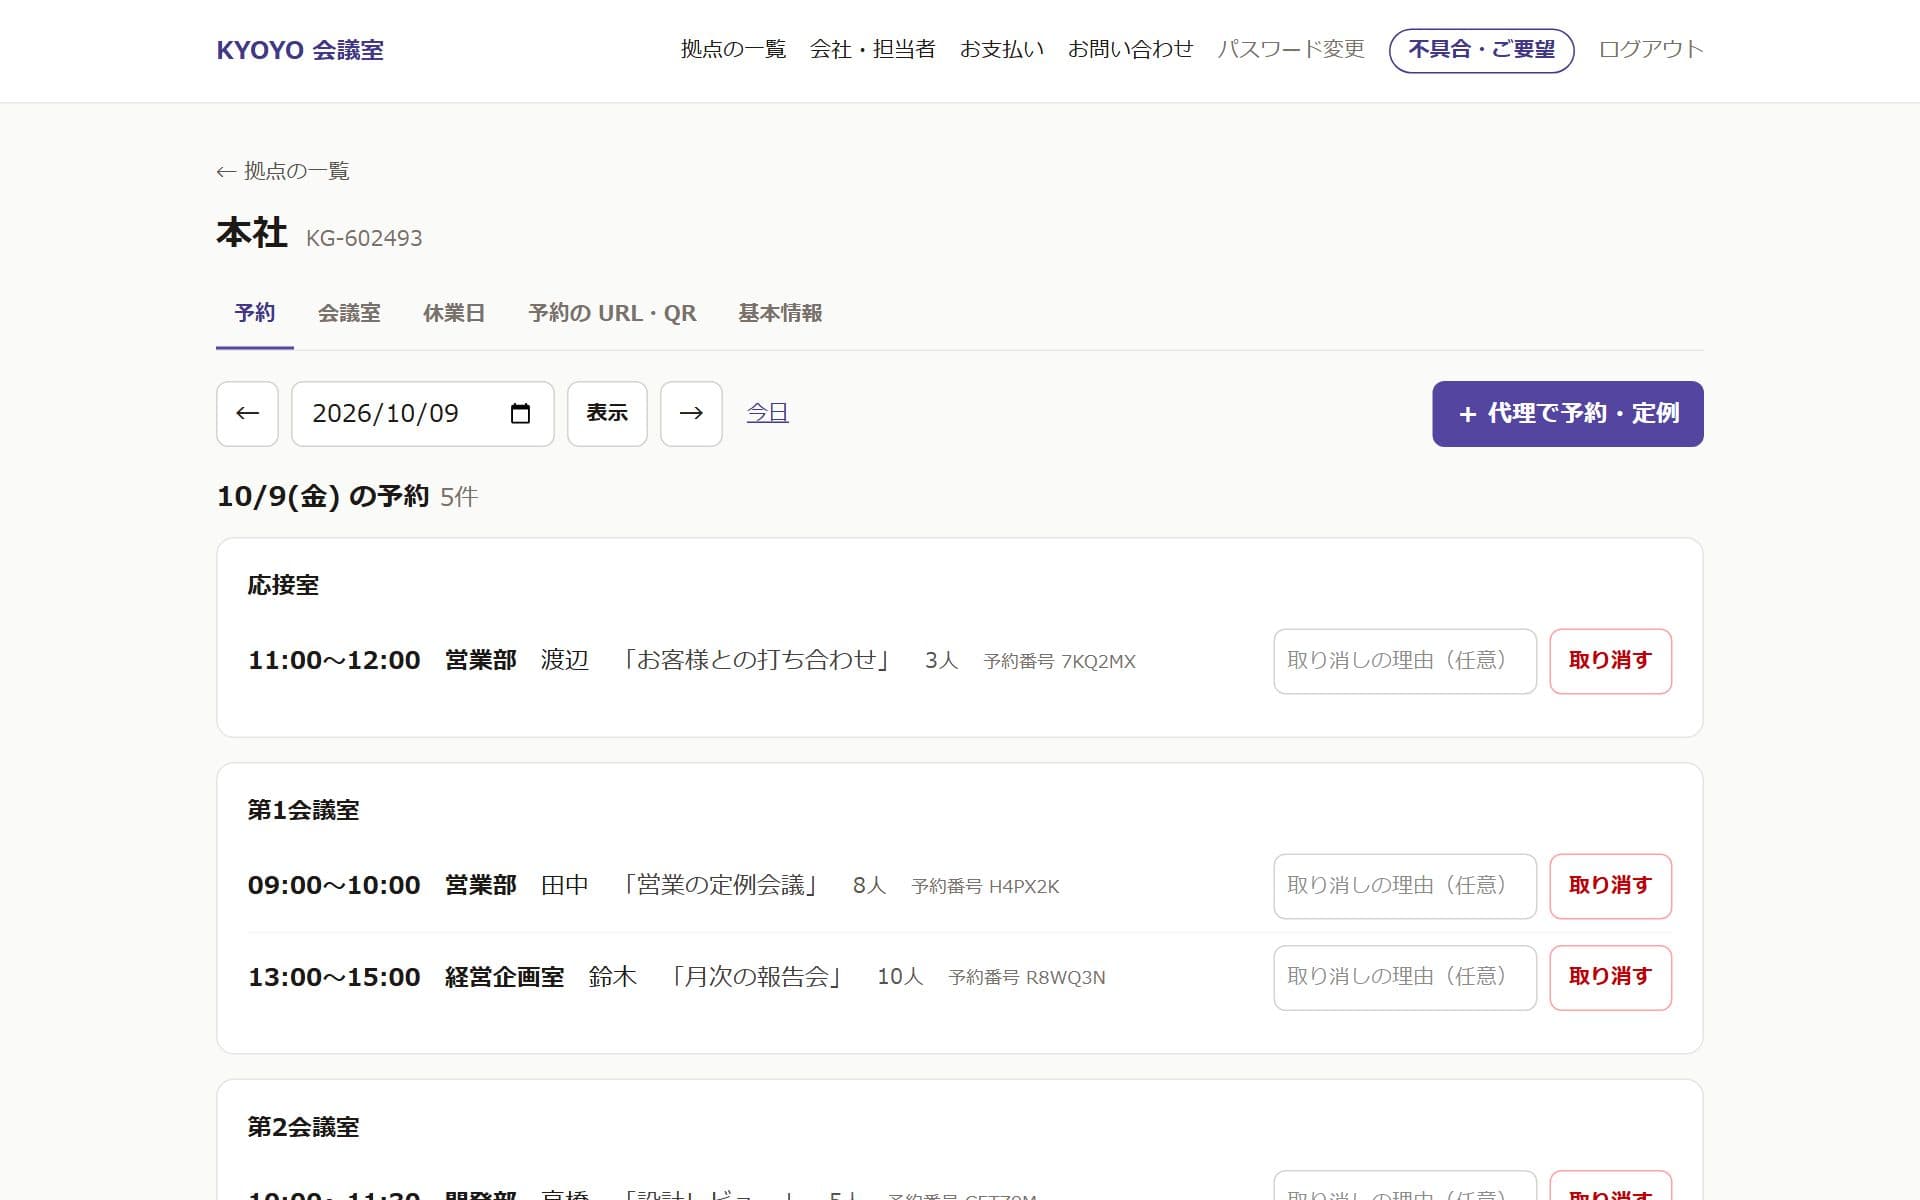
Task: Open the calendar picker icon
Action: pos(520,414)
